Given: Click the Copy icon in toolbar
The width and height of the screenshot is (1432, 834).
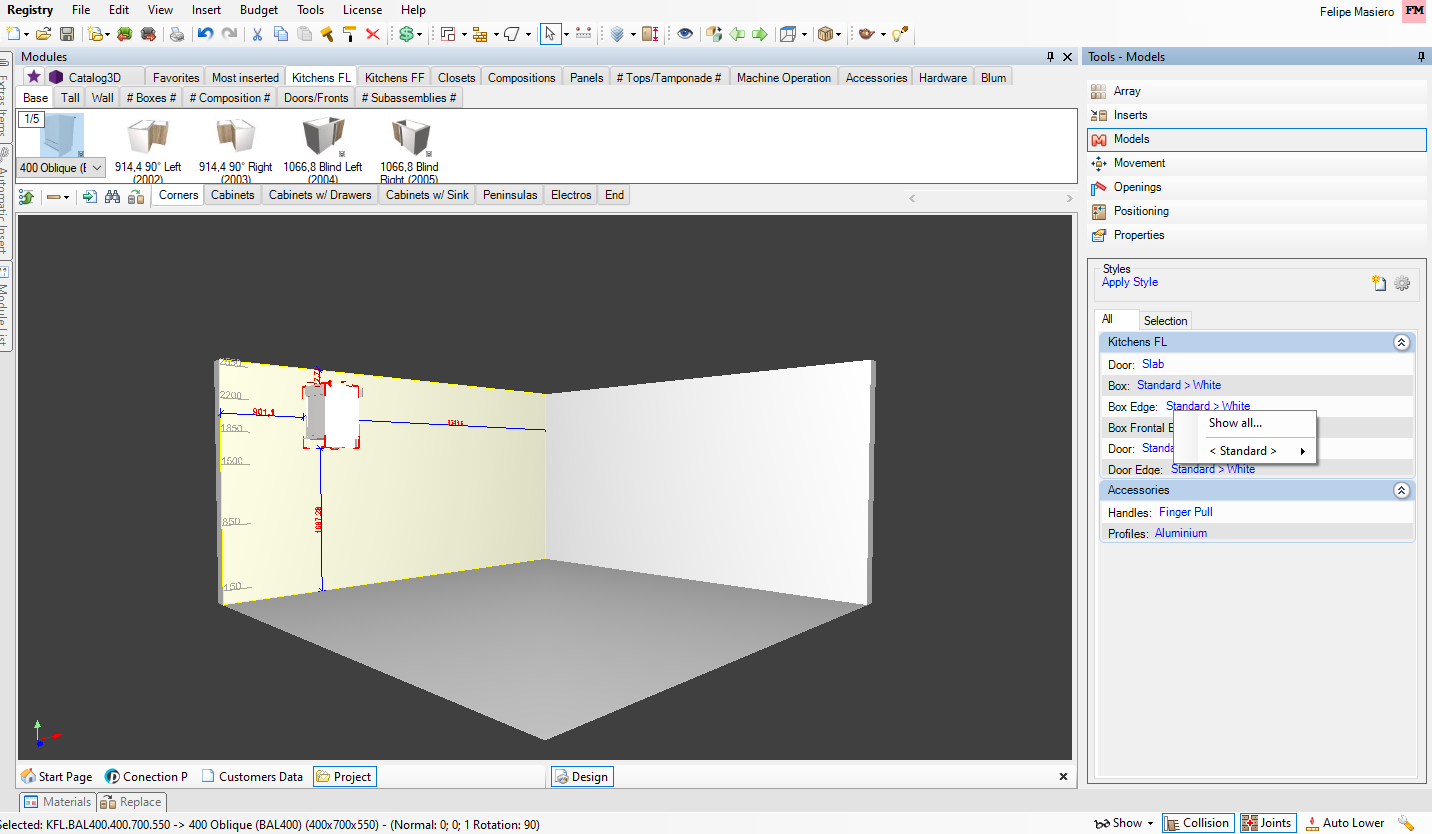Looking at the screenshot, I should (x=281, y=34).
